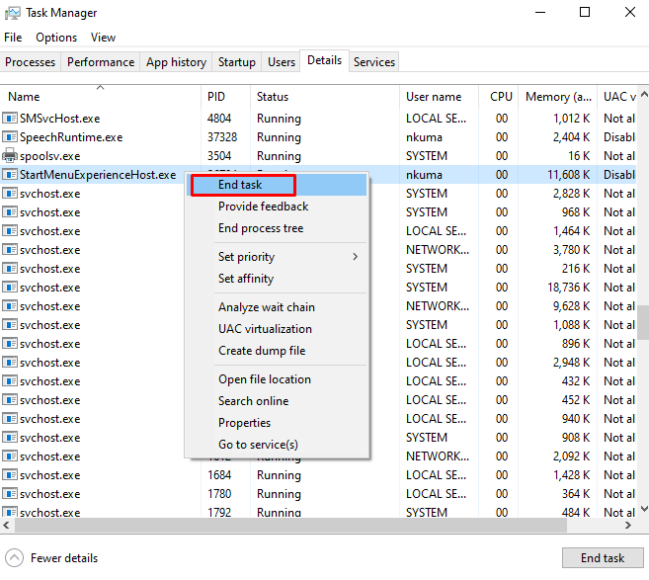Select the SMSvcHost.exe row name
Screen dimensions: 649x580
click(x=60, y=118)
